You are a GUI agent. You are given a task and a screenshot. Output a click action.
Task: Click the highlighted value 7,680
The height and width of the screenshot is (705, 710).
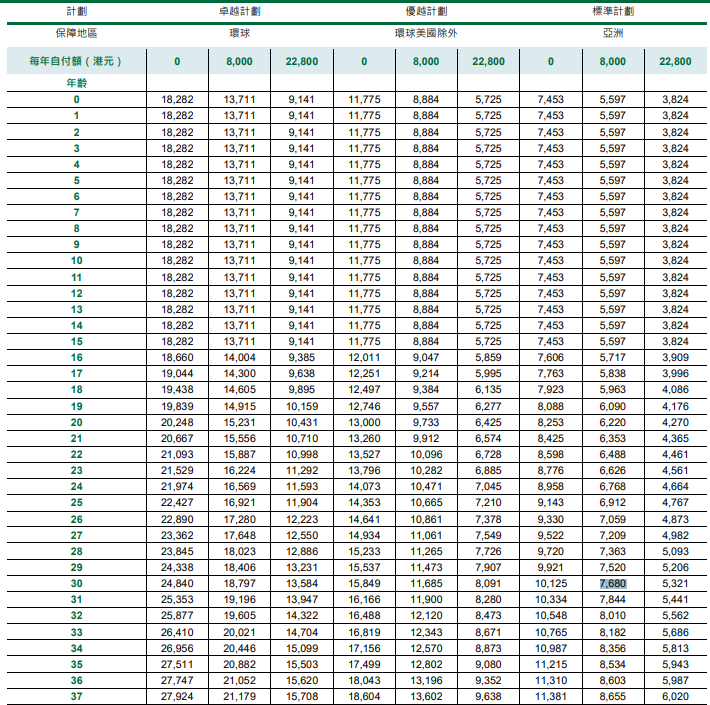point(613,583)
